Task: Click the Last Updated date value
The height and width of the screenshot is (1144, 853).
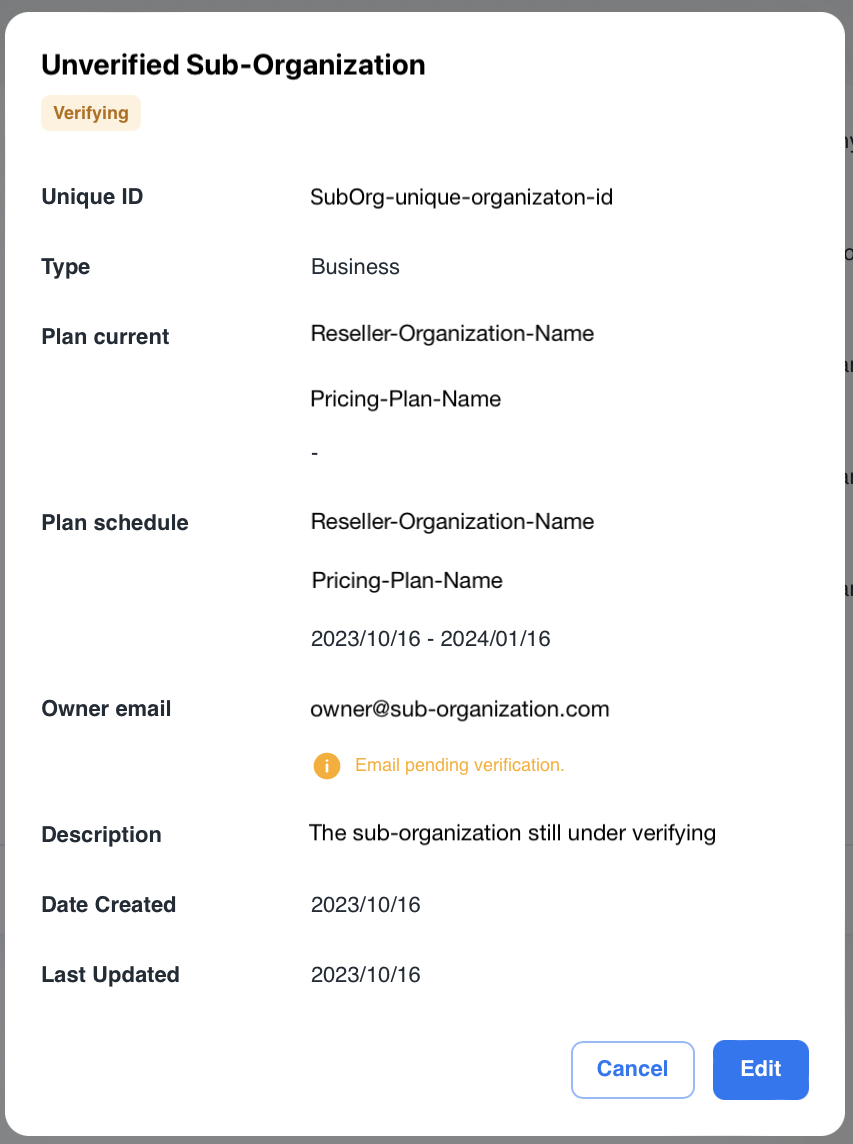Action: click(365, 975)
